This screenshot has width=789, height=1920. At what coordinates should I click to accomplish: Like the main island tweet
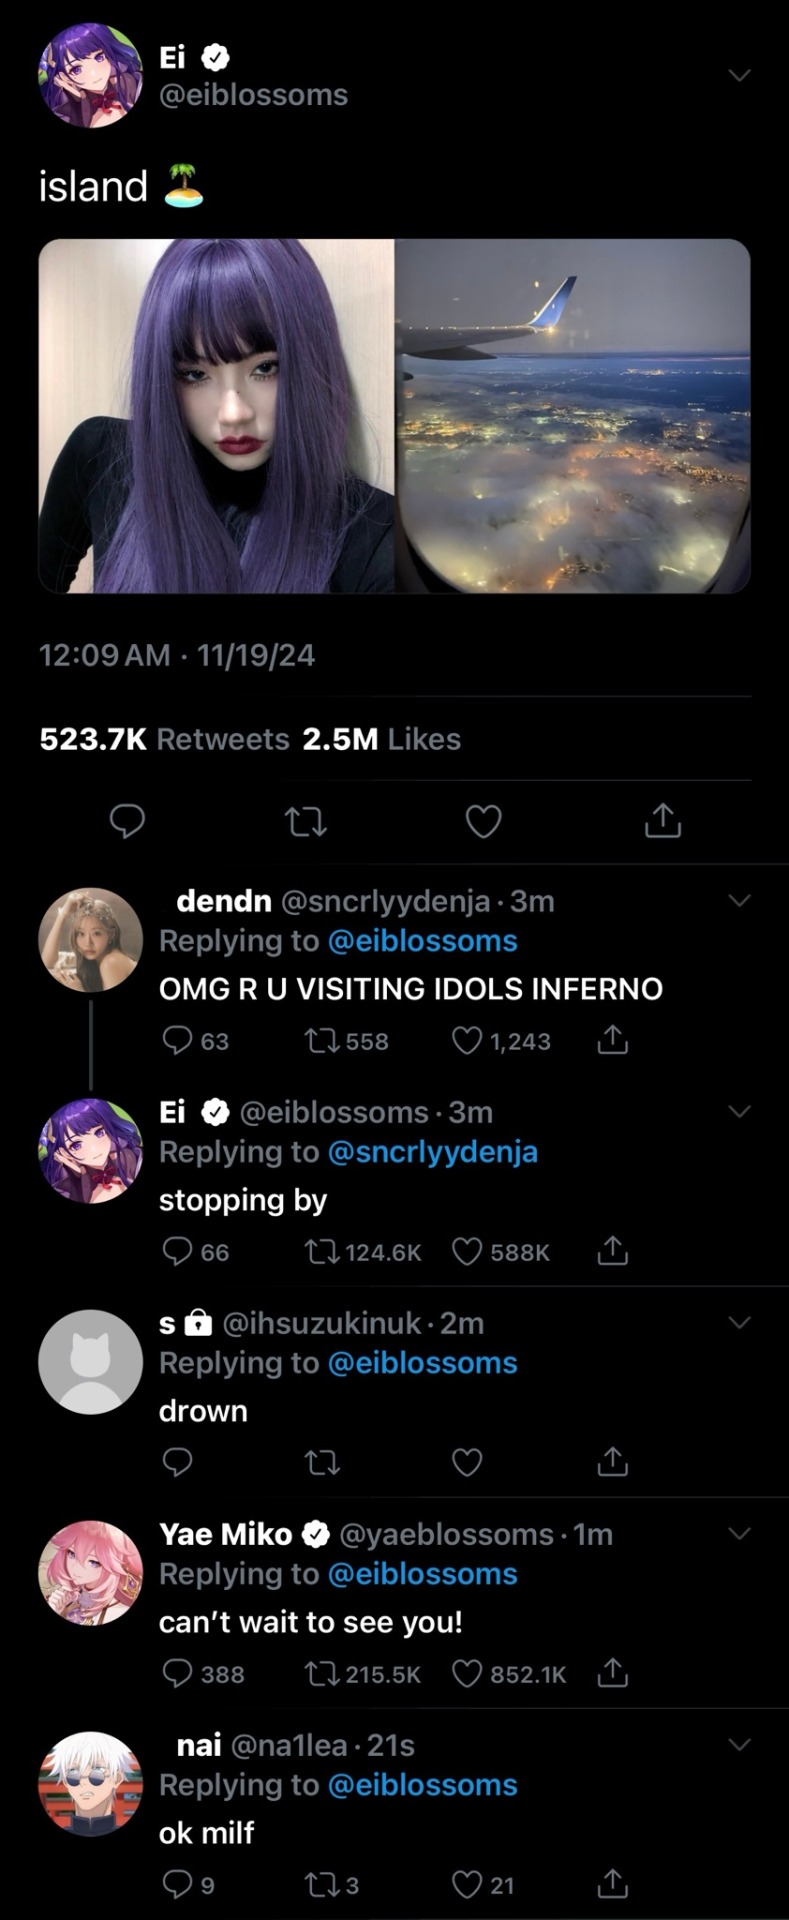tap(484, 822)
